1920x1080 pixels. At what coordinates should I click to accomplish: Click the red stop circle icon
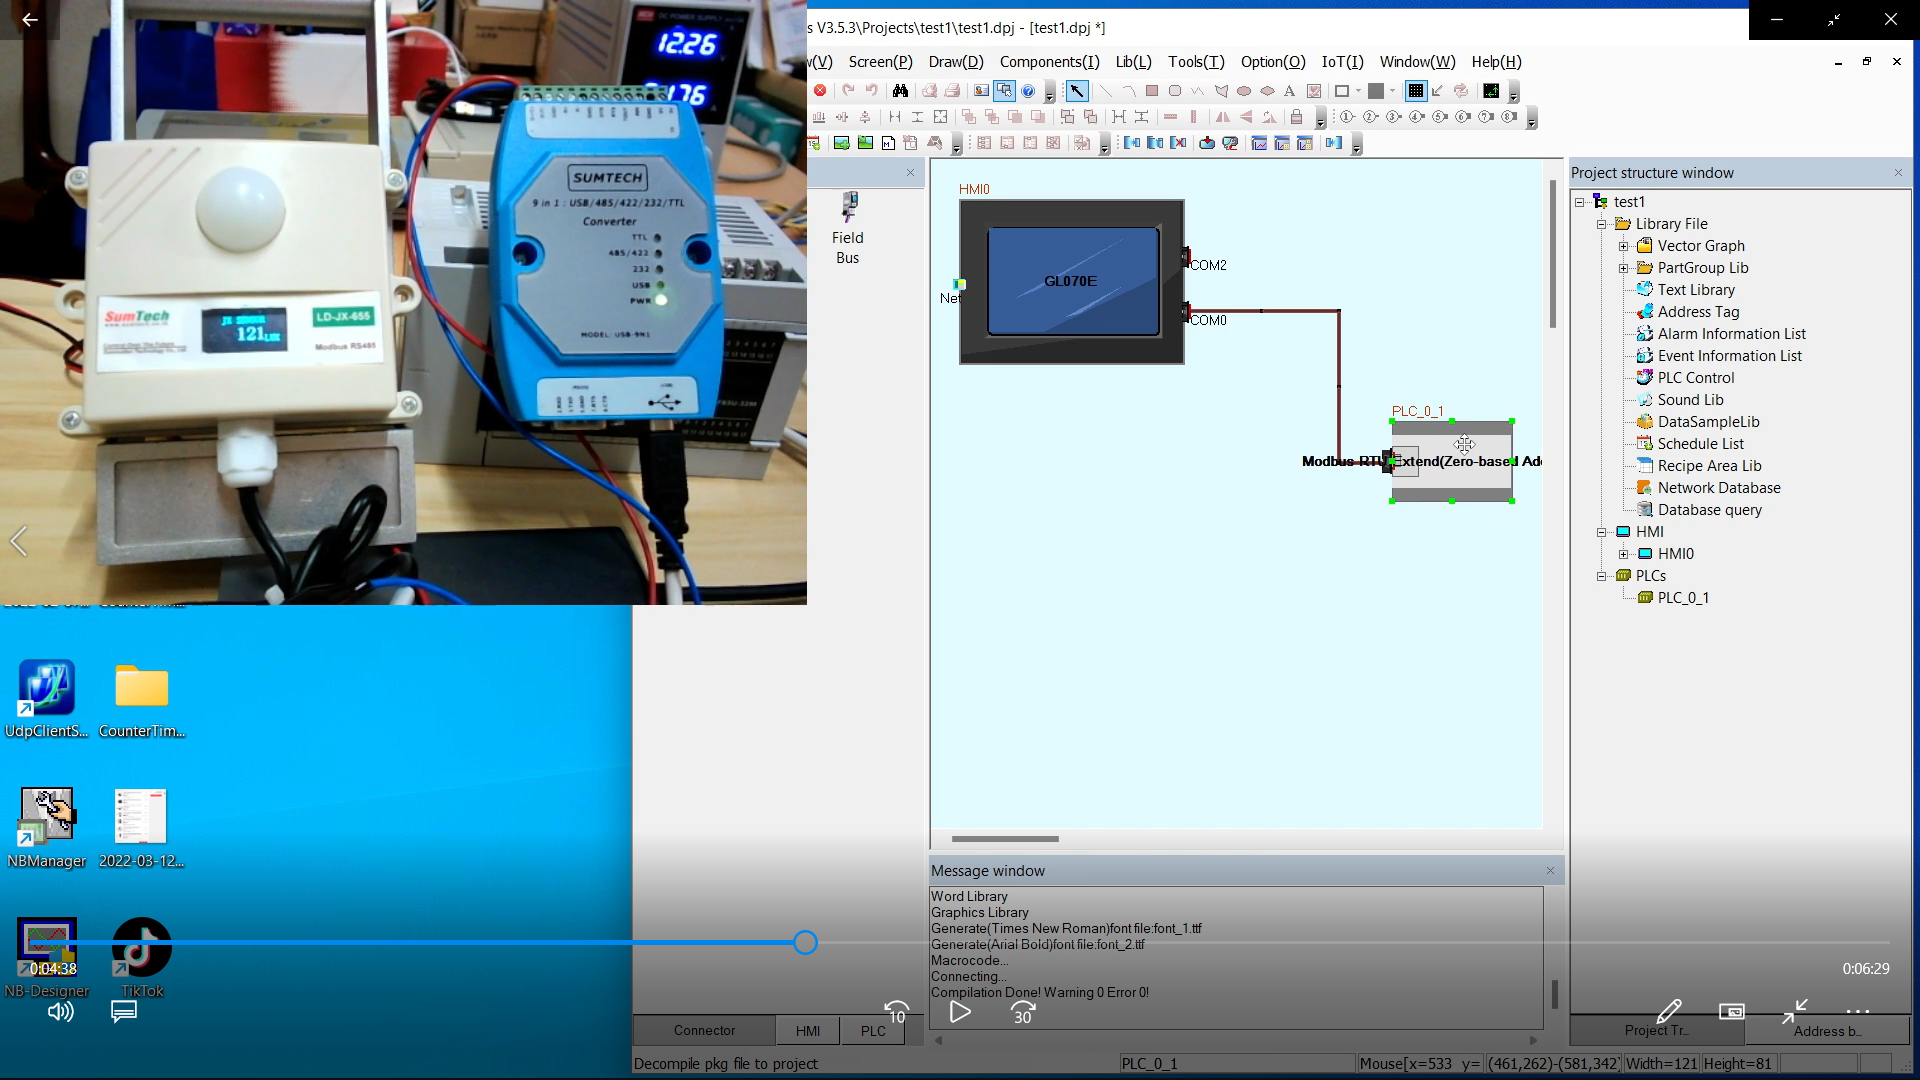coord(820,91)
